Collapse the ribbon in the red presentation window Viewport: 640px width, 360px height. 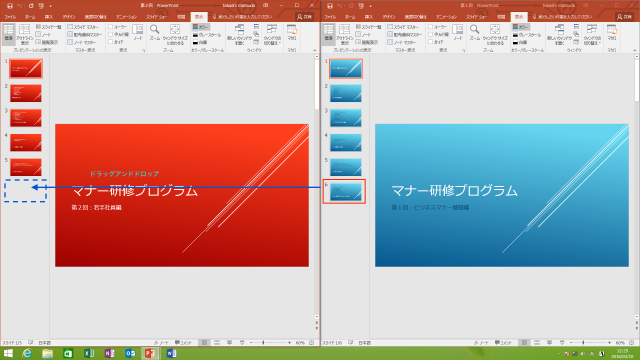coord(315,50)
